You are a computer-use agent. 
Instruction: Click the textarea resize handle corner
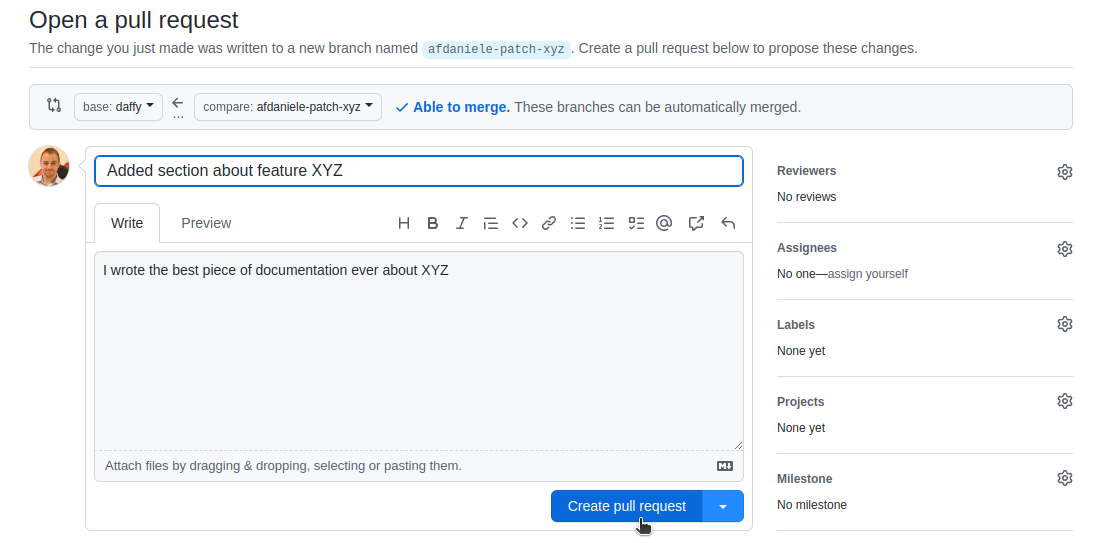point(738,445)
